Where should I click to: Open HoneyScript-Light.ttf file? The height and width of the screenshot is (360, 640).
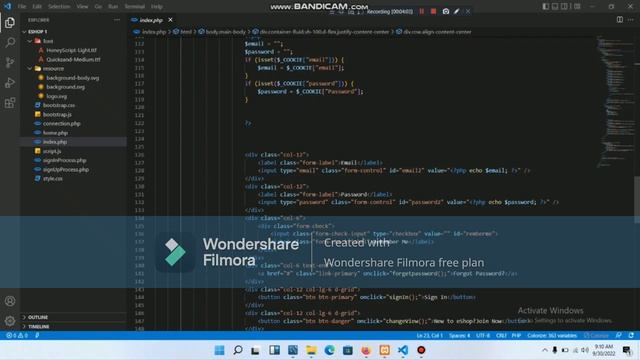(x=71, y=50)
